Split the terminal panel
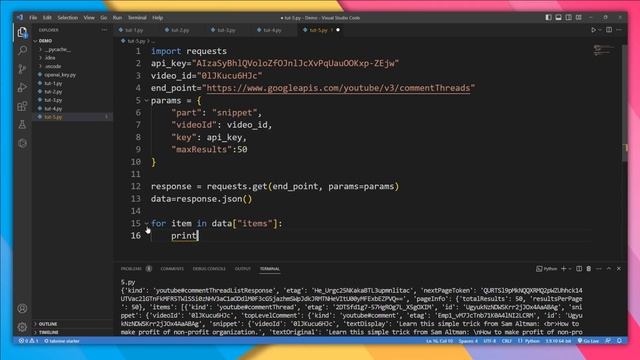Screen dimensions: 640x360 [x=579, y=269]
